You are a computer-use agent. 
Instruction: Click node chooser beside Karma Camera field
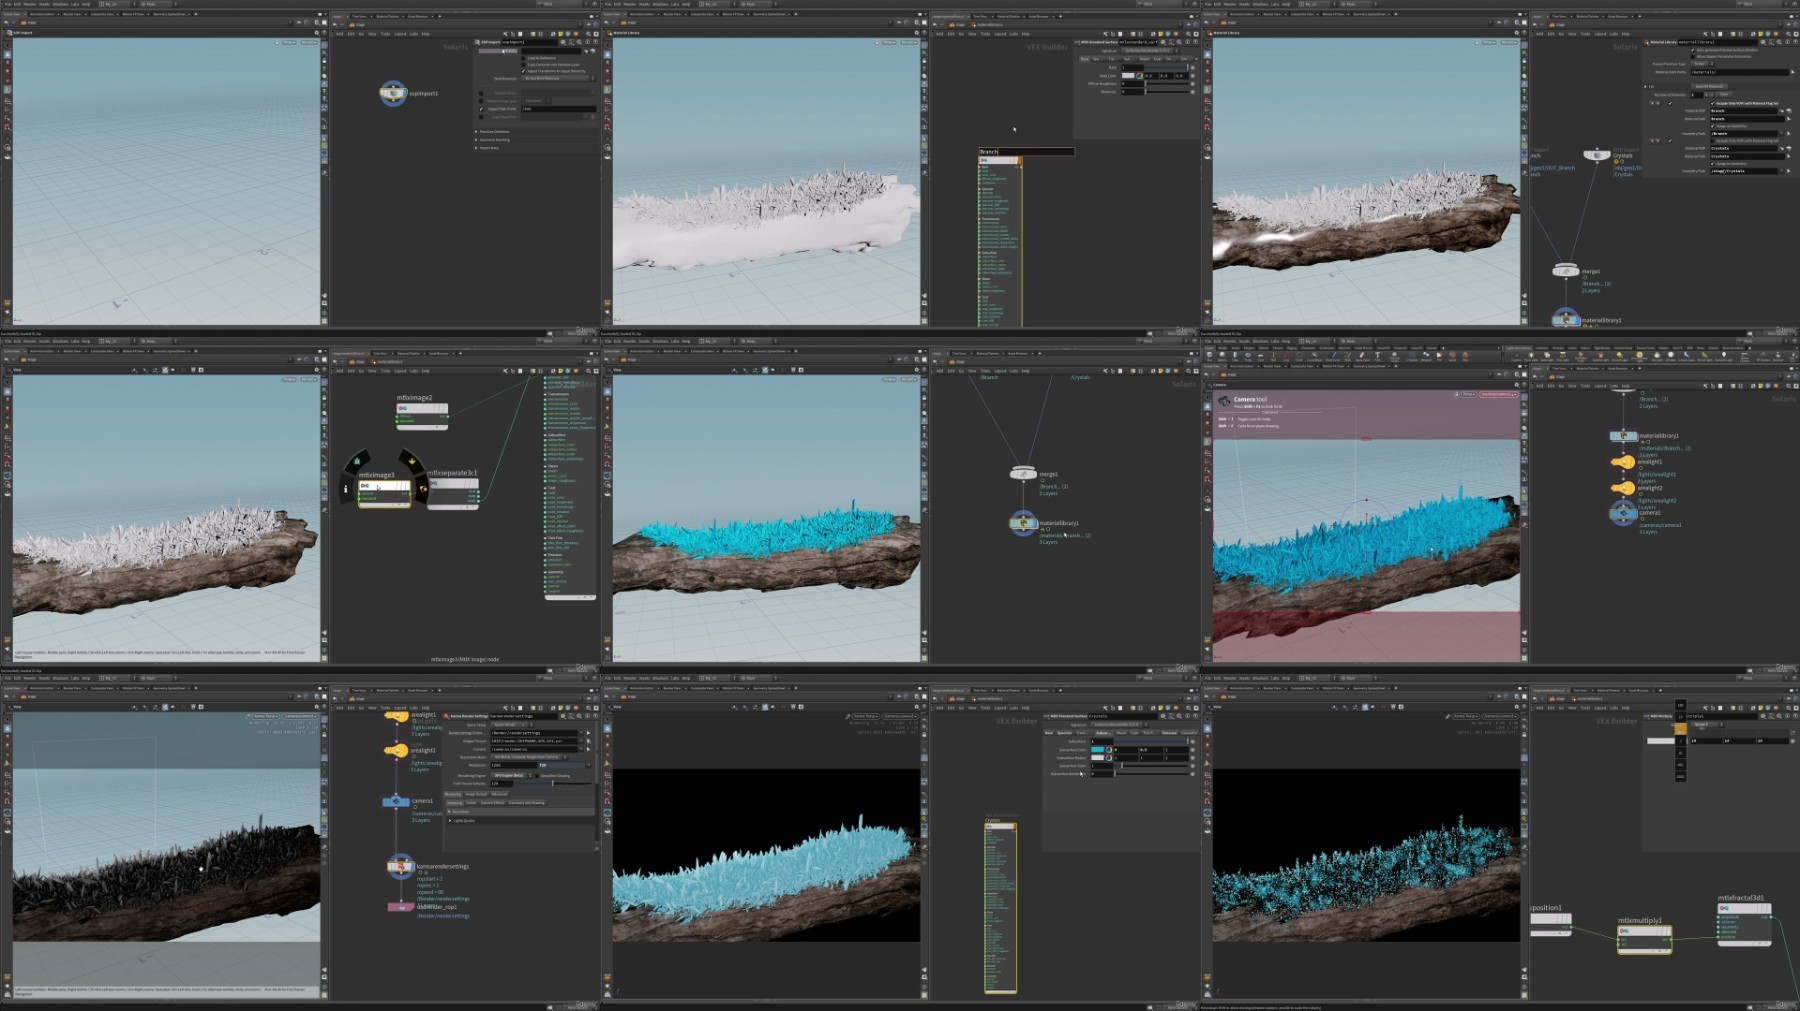click(x=587, y=749)
